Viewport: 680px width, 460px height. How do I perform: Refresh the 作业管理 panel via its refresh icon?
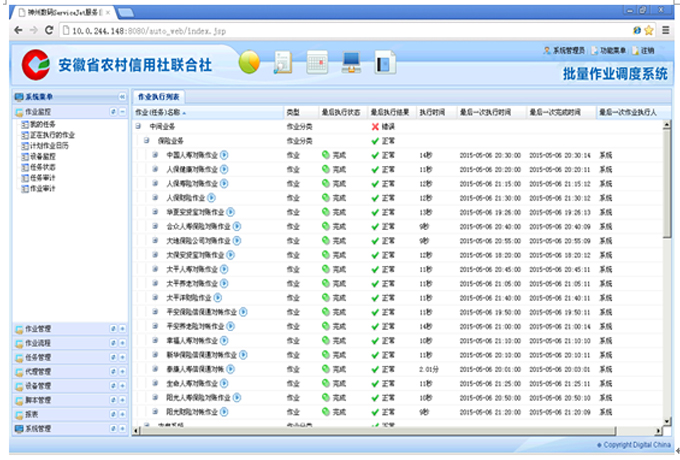(113, 329)
